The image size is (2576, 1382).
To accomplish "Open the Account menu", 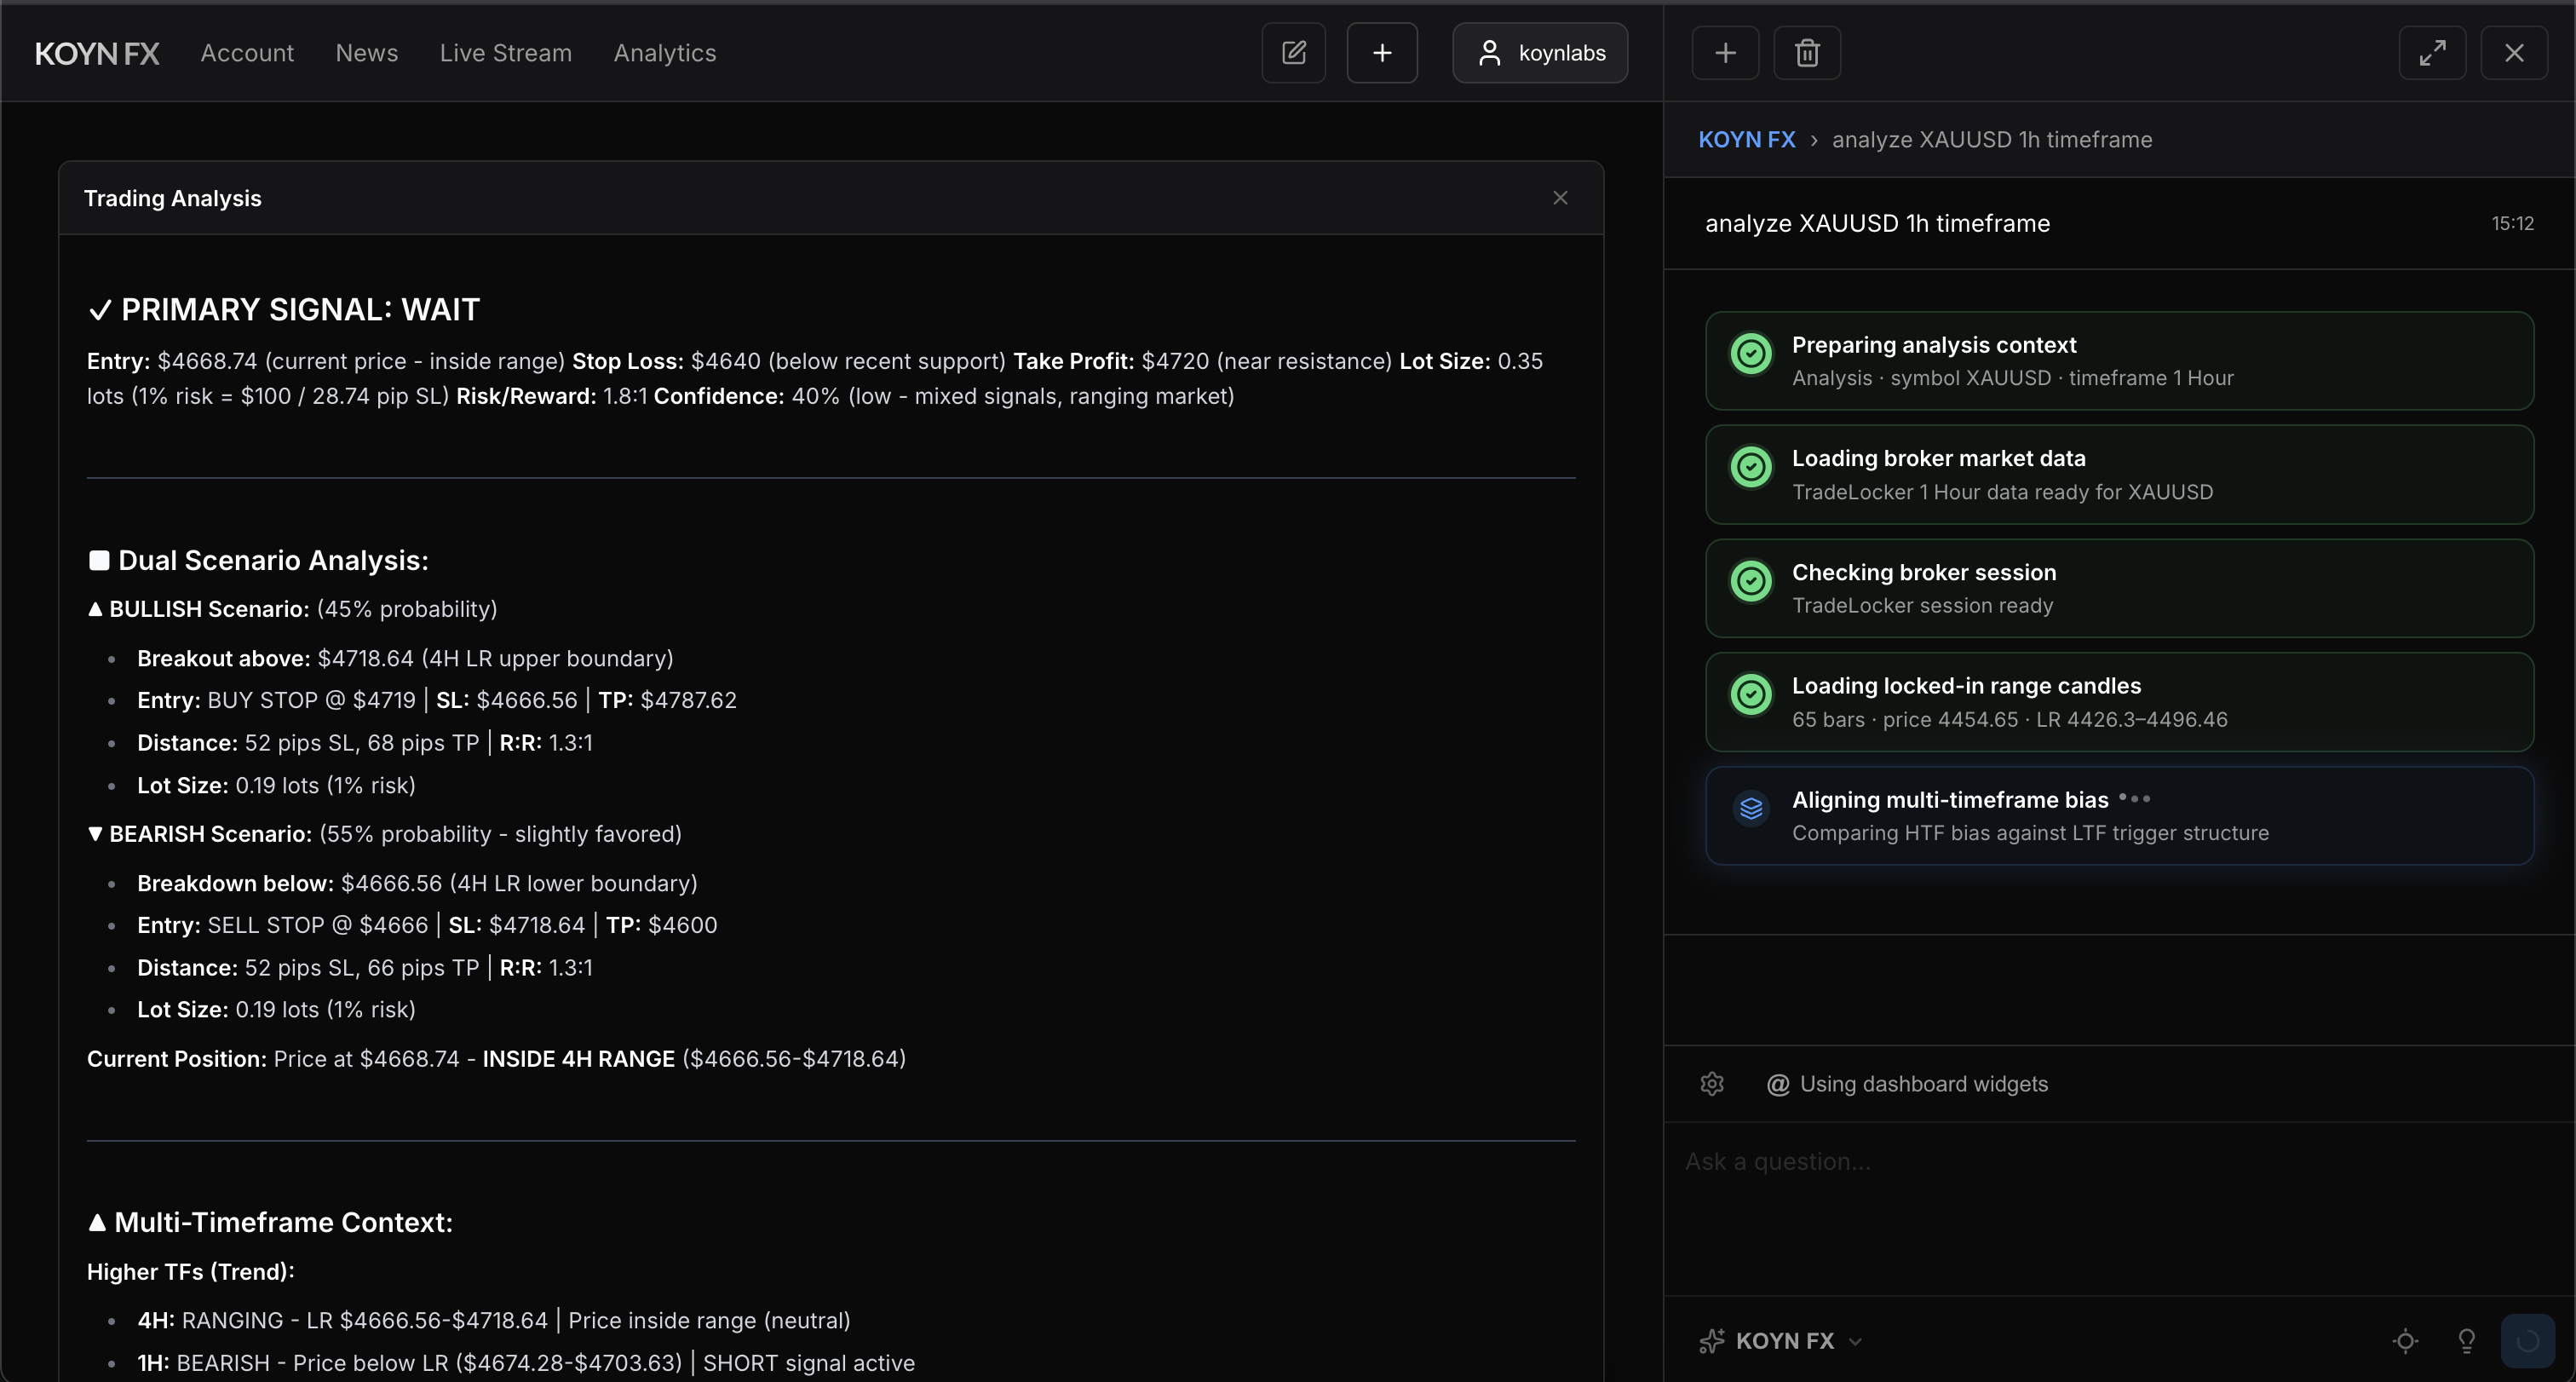I will pos(247,53).
